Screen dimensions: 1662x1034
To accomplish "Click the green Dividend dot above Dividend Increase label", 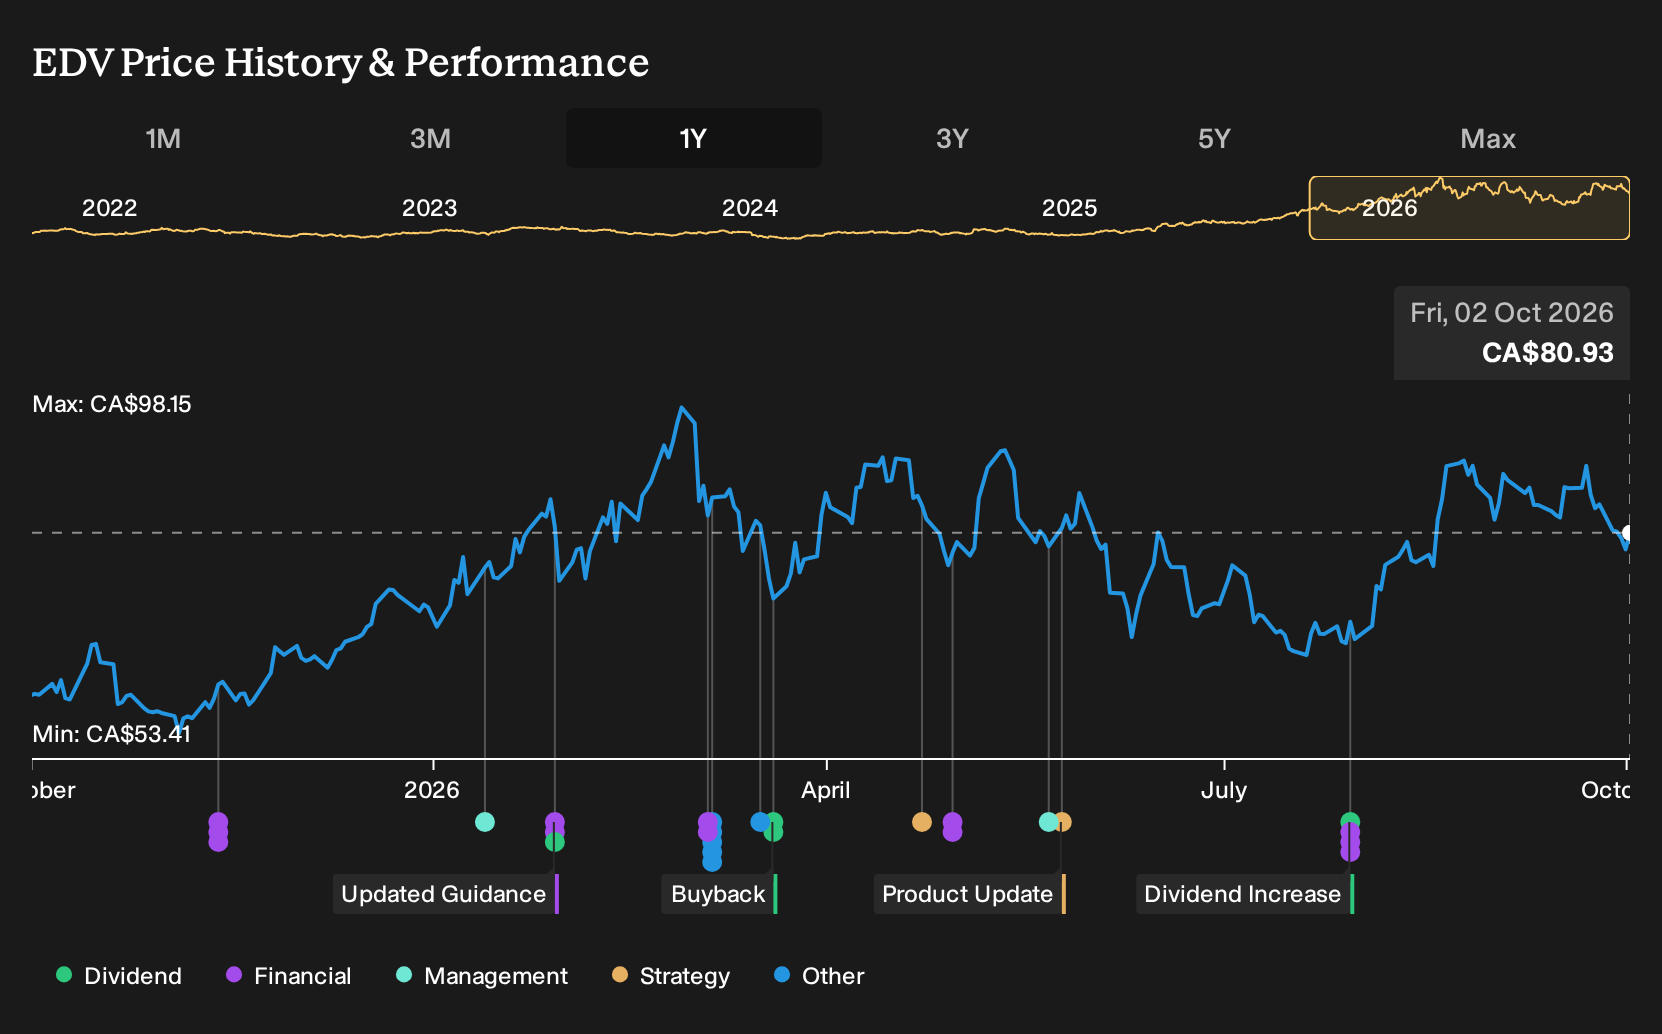I will pos(1350,822).
